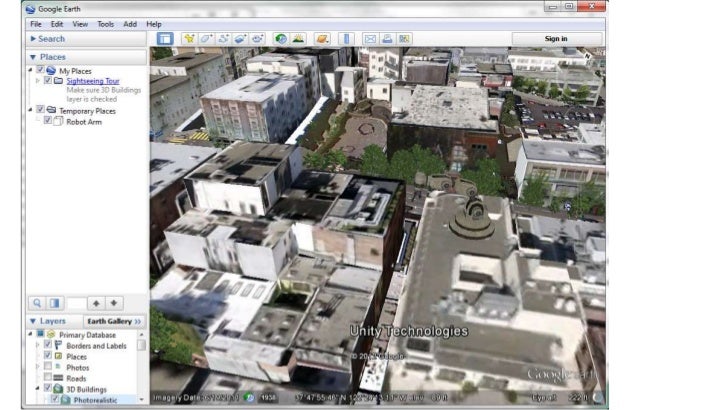Click the Robot Arm model icon
Viewport: 728px width, 410px height.
[x=58, y=121]
